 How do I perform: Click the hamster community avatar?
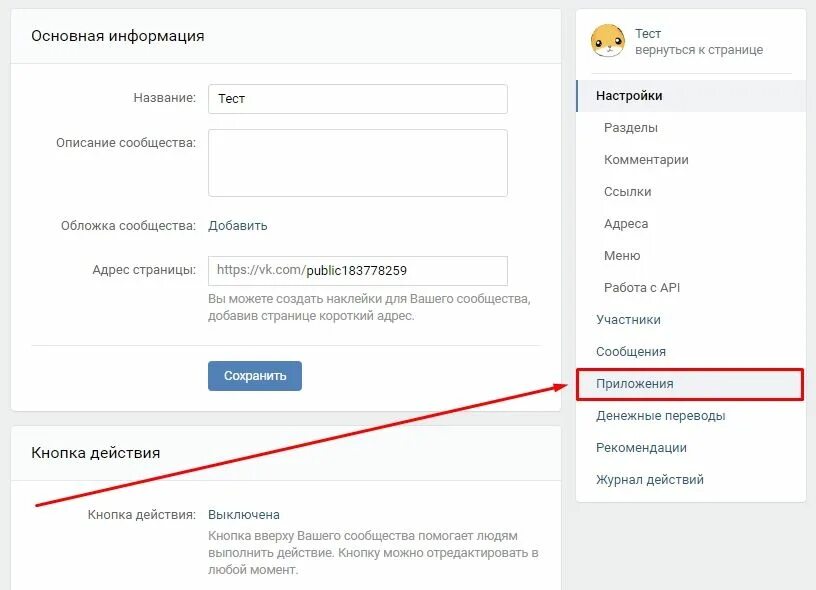pyautogui.click(x=607, y=41)
